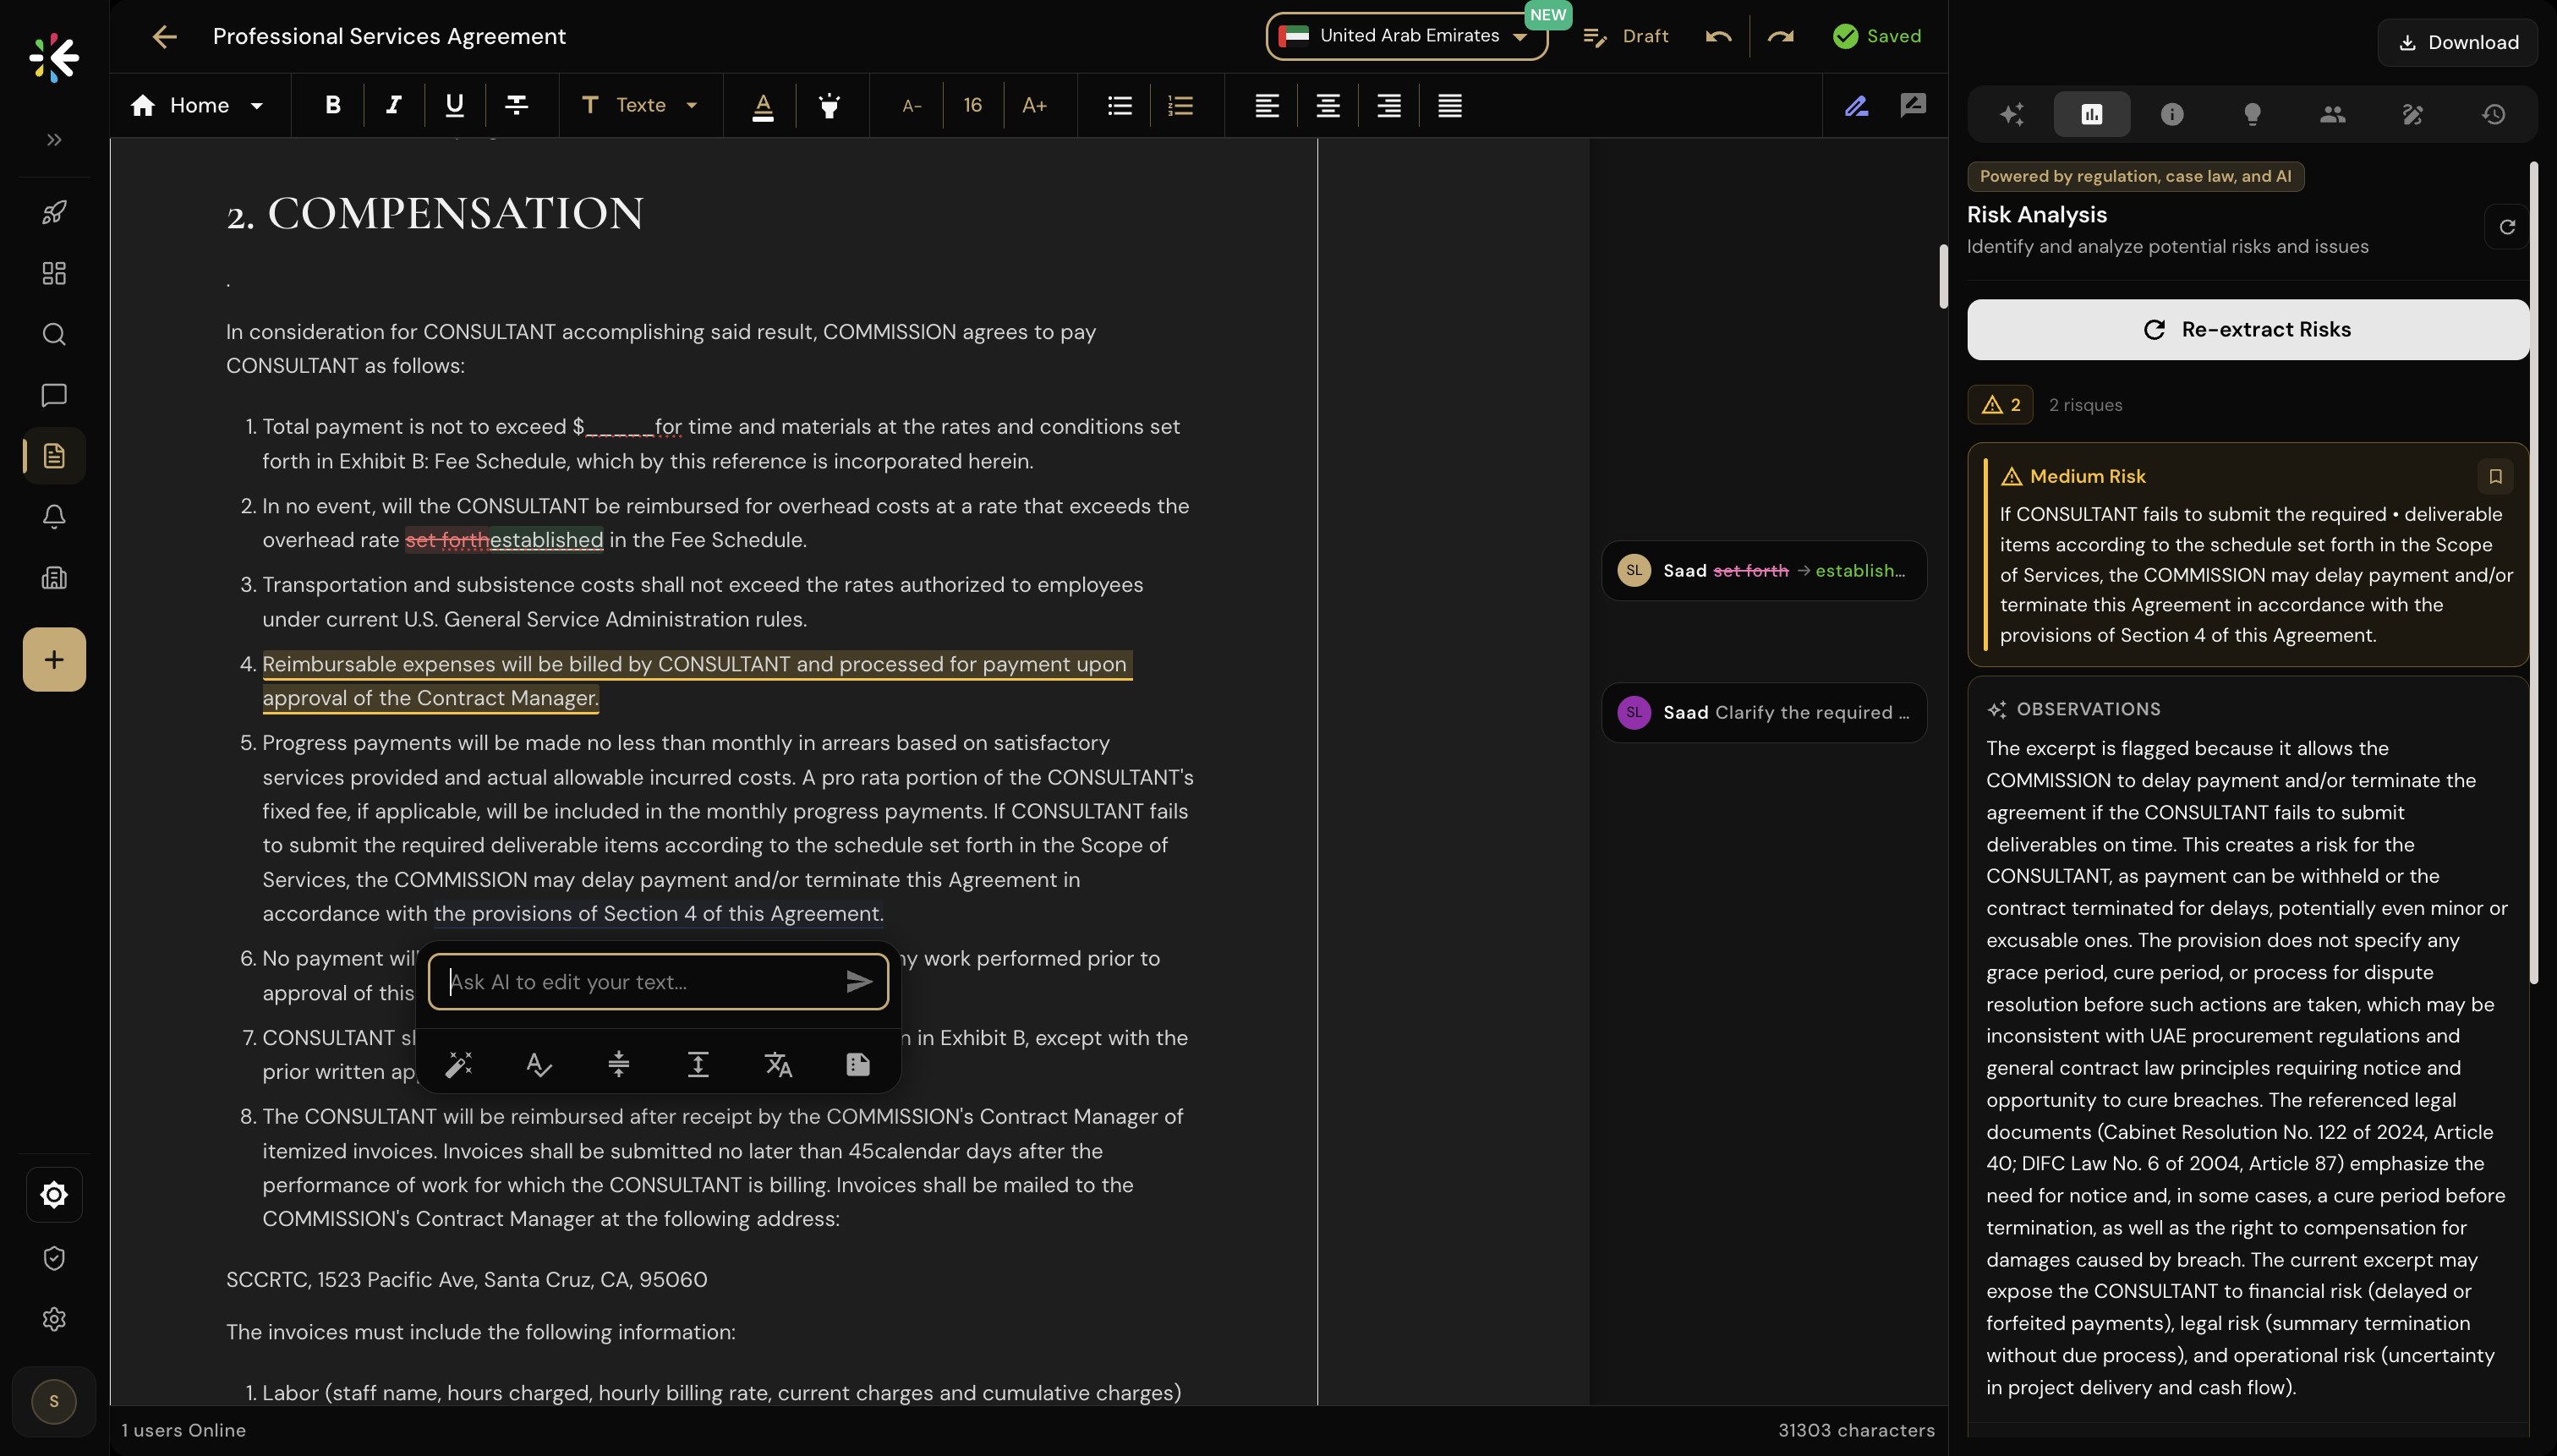Click the document summarize icon in AI popup
The width and height of the screenshot is (2557, 1456).
(x=857, y=1064)
